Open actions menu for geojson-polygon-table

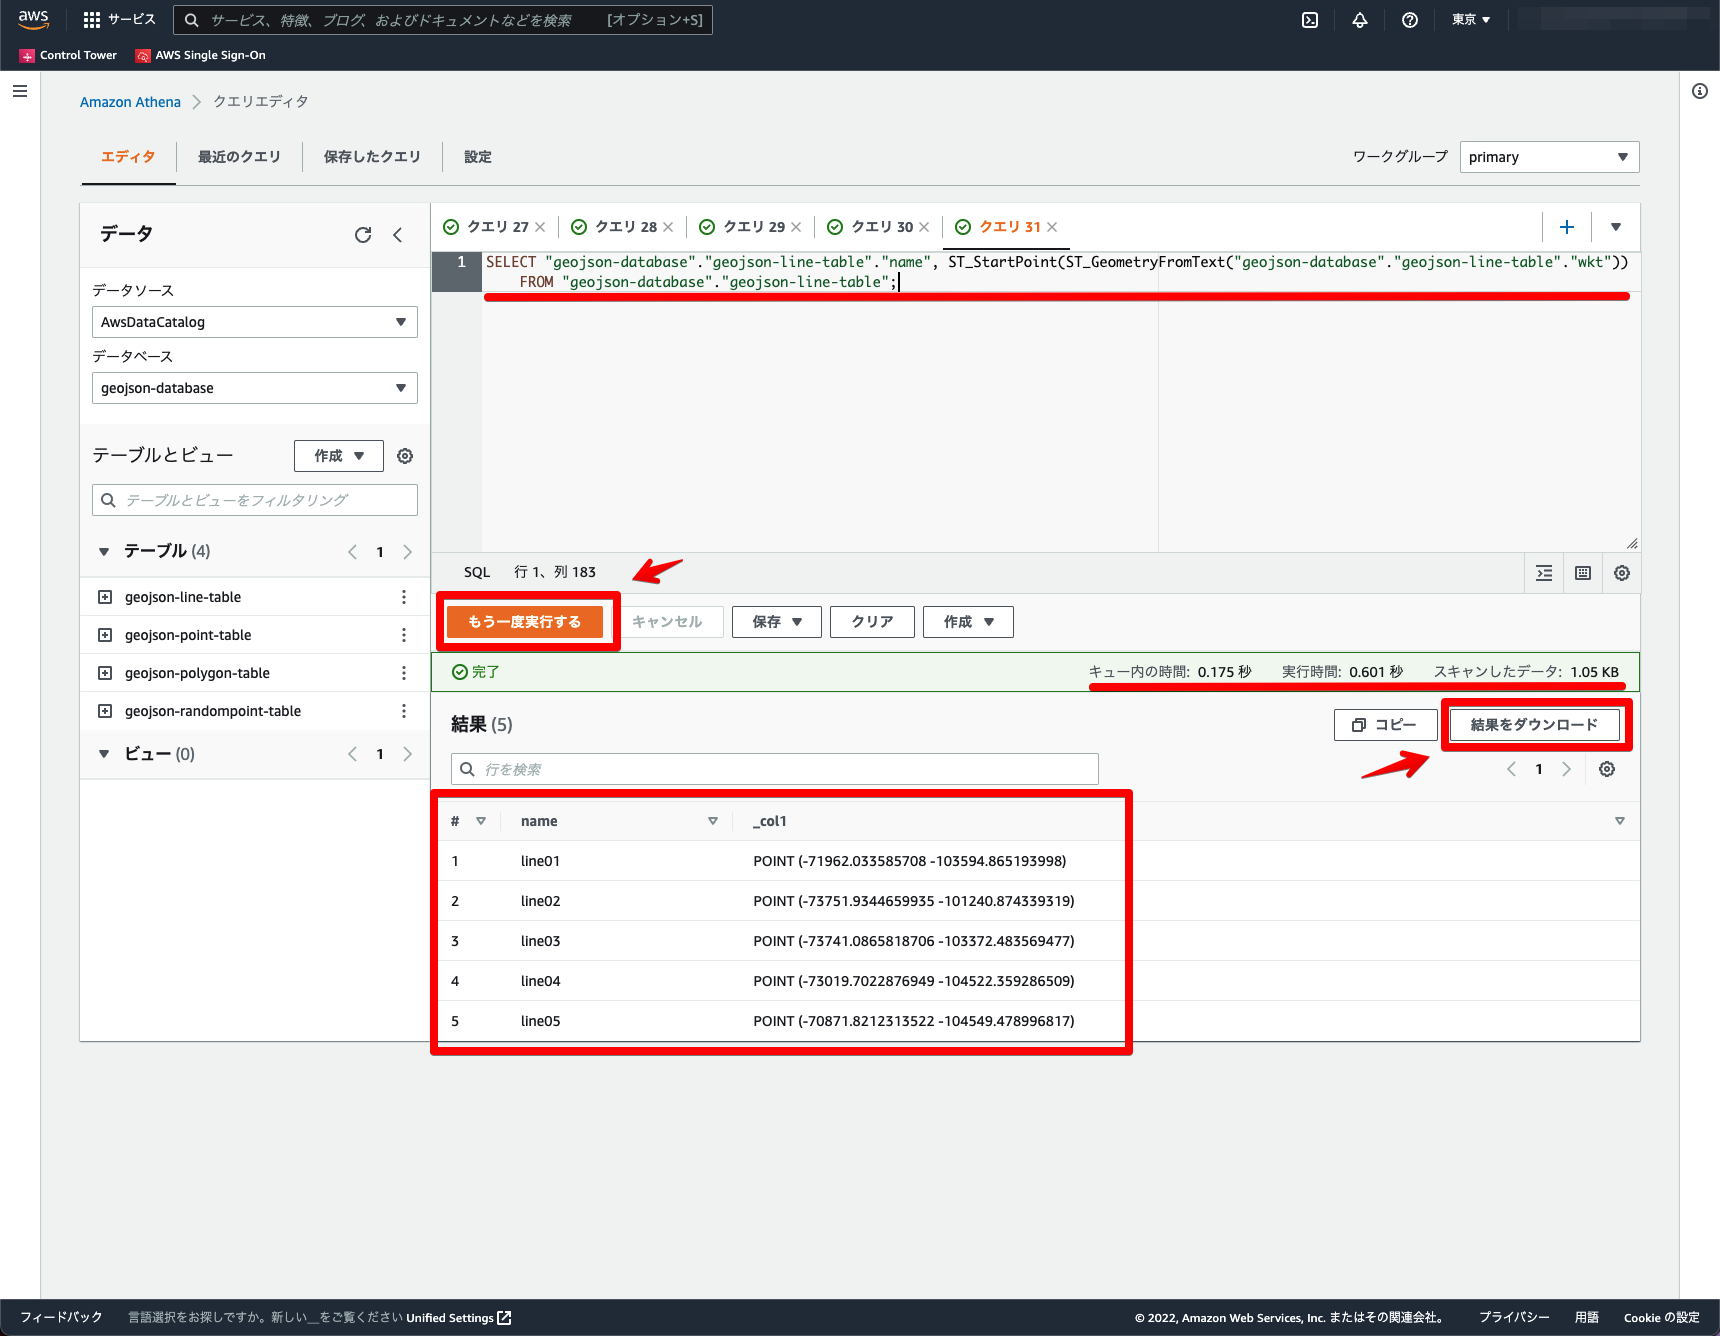click(x=404, y=673)
